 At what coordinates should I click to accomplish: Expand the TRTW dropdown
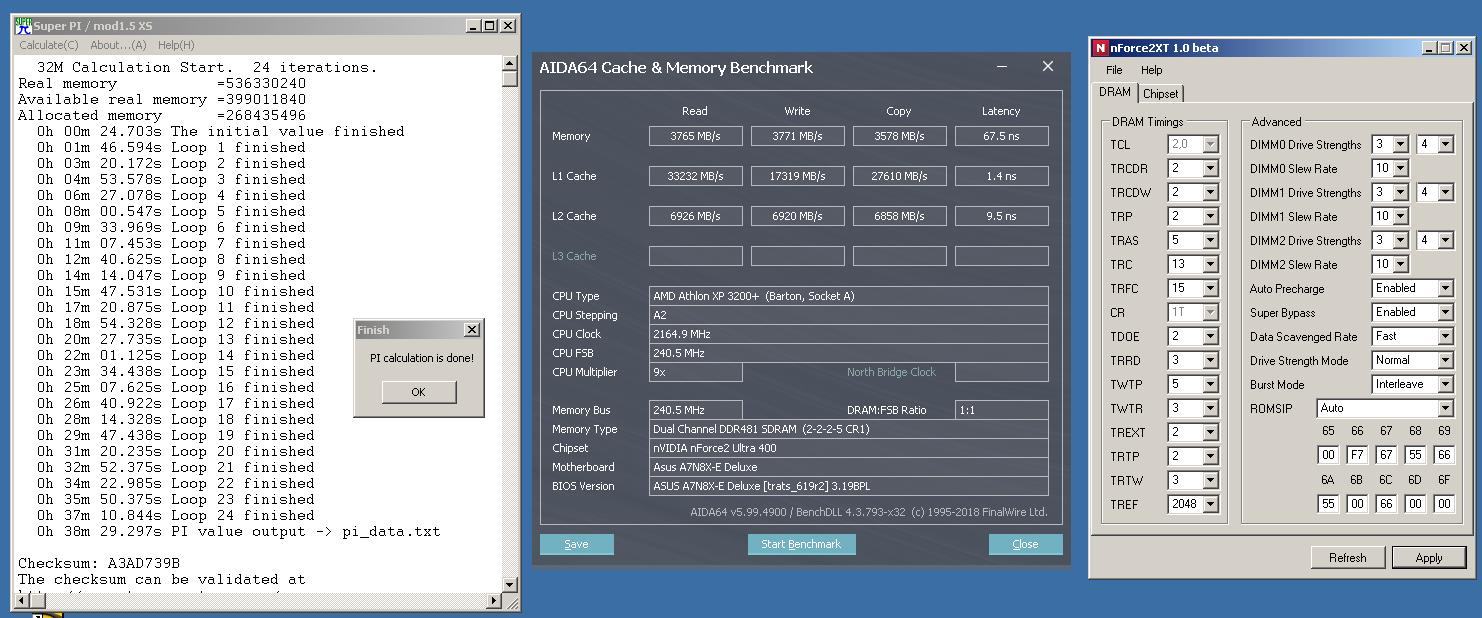[1210, 480]
